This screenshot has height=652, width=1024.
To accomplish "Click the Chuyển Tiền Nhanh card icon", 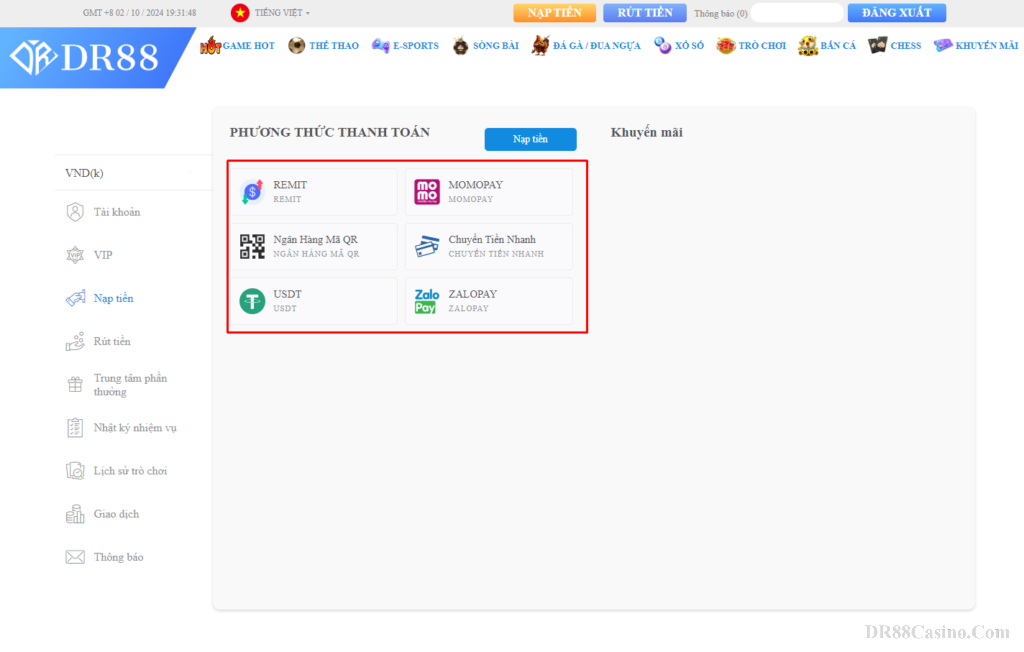I will click(x=427, y=246).
